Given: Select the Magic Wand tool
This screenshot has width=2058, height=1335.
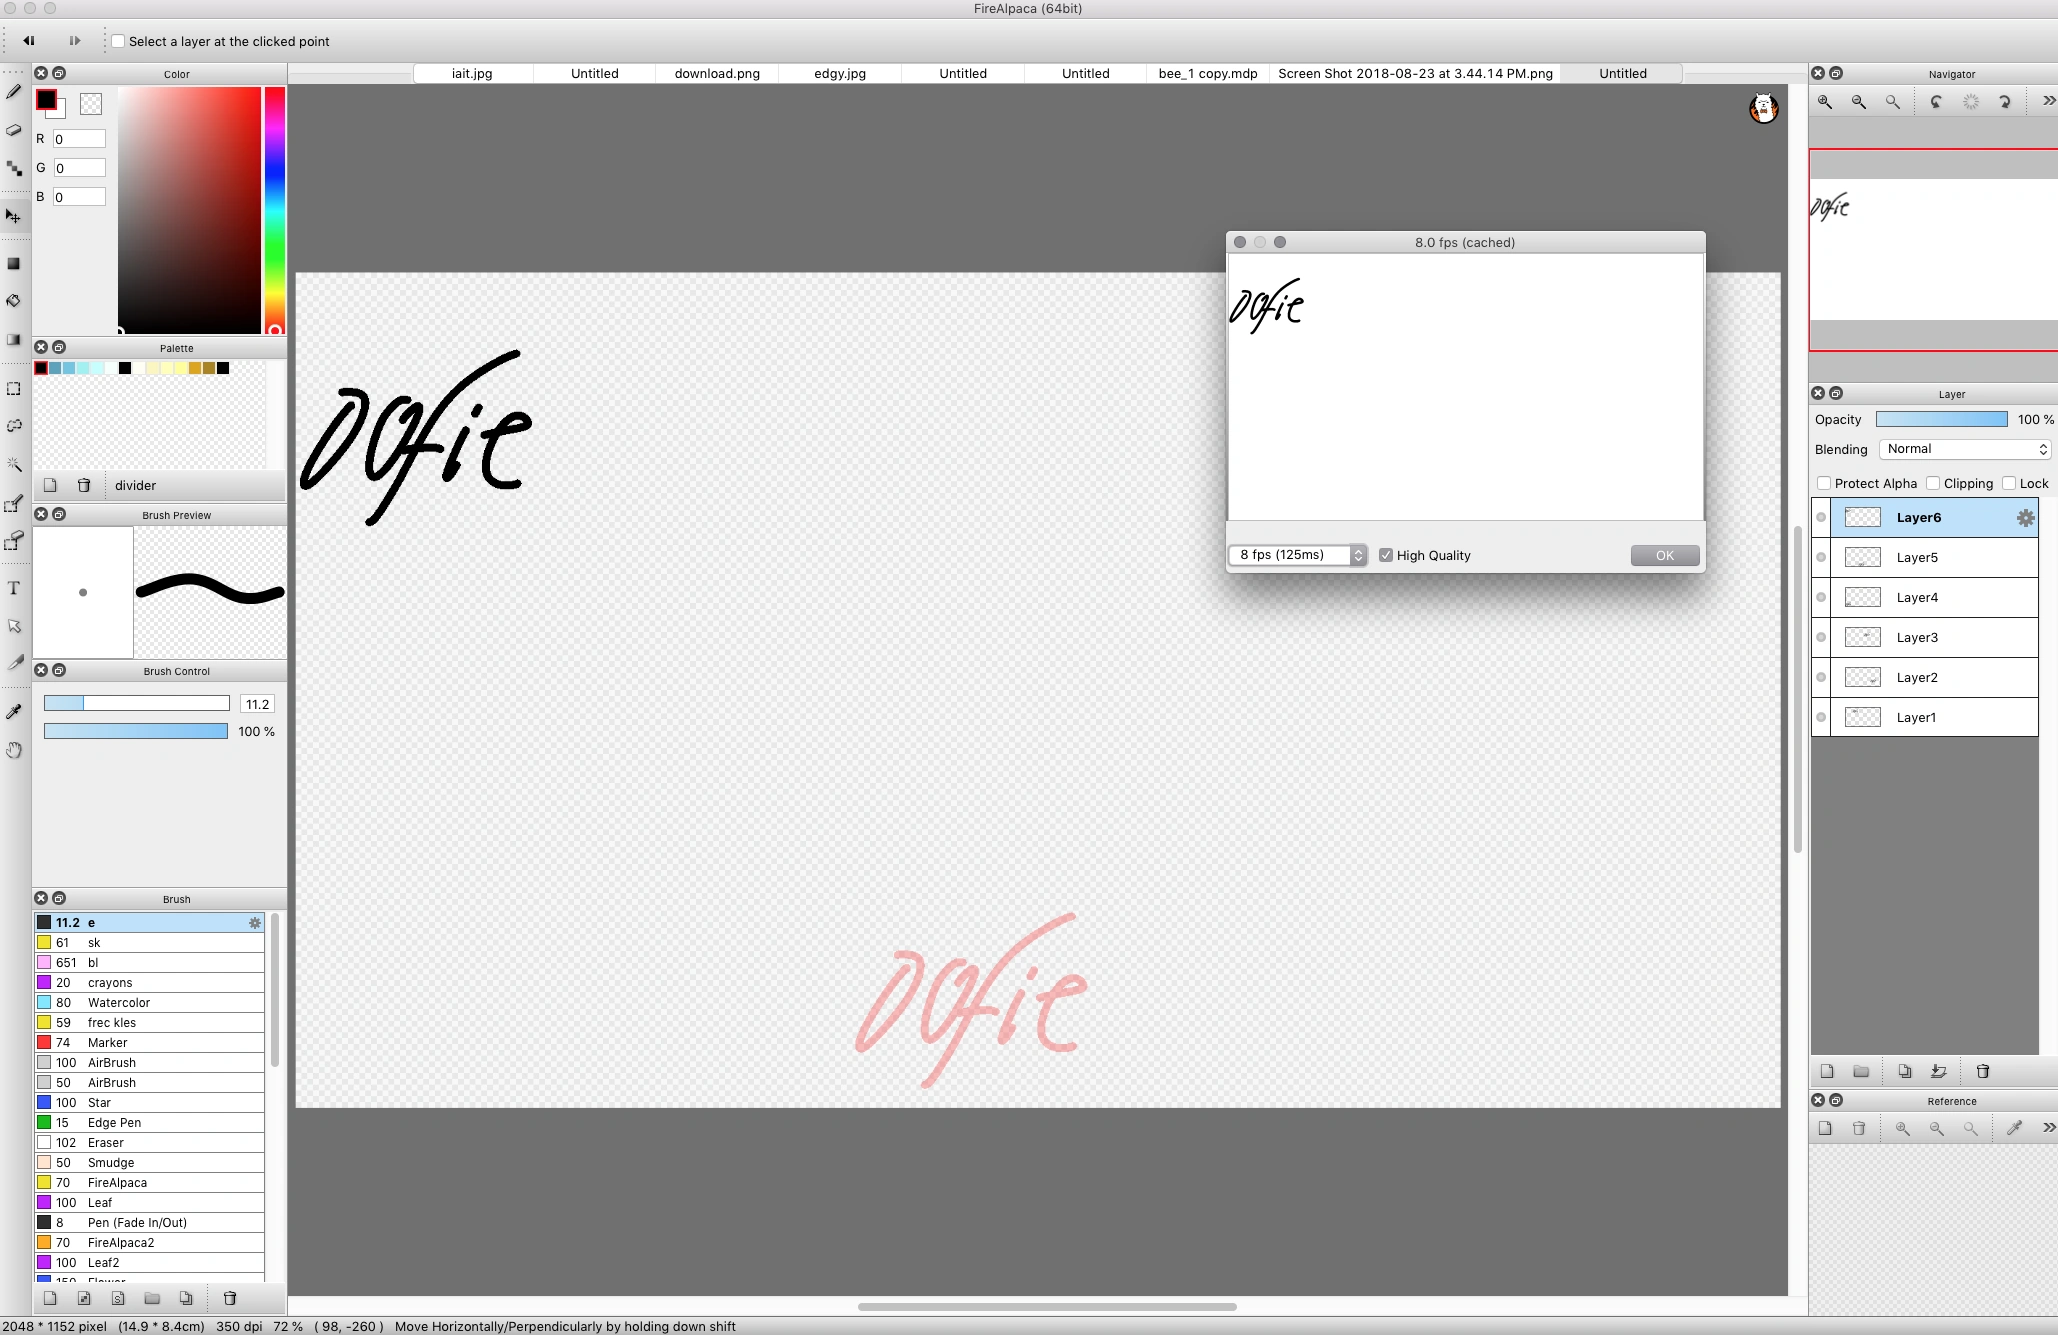Looking at the screenshot, I should coord(14,465).
